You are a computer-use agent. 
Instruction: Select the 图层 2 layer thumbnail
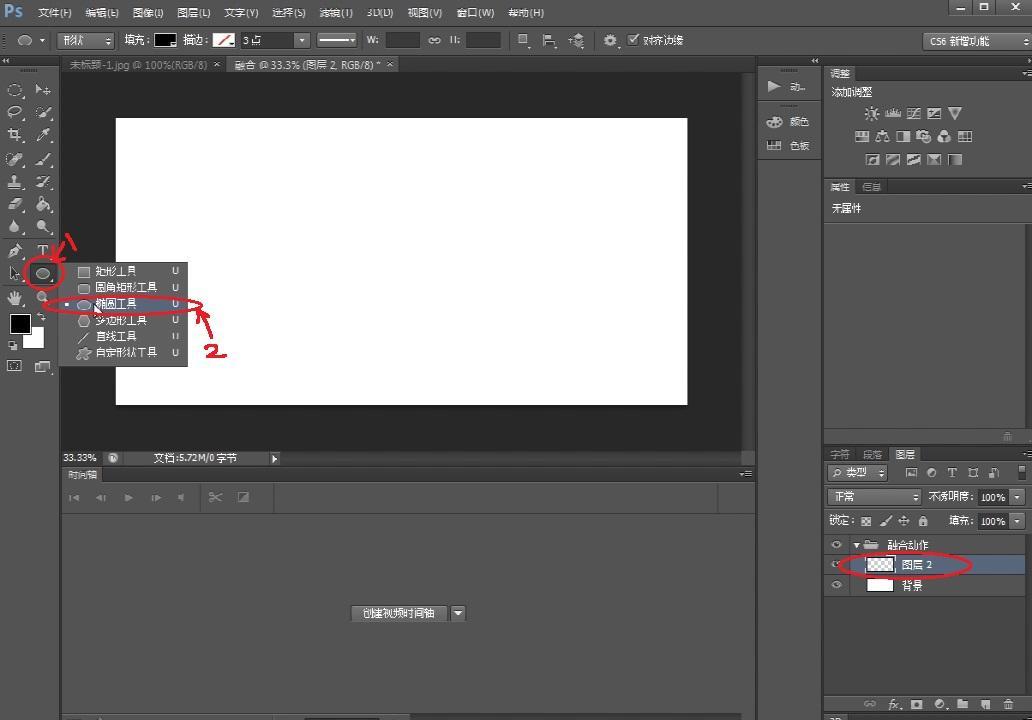click(880, 565)
